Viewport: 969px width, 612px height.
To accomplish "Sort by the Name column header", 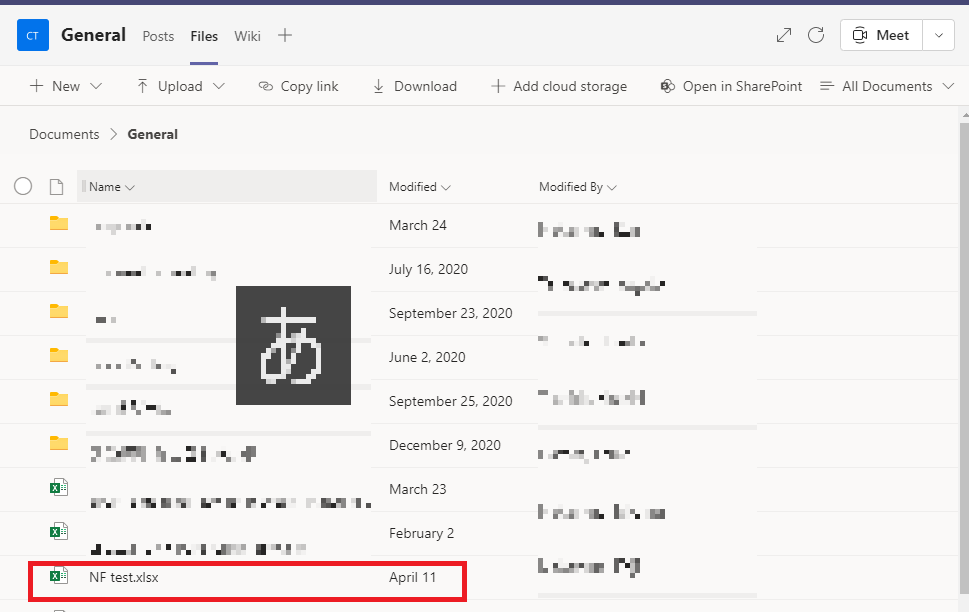I will [x=227, y=187].
